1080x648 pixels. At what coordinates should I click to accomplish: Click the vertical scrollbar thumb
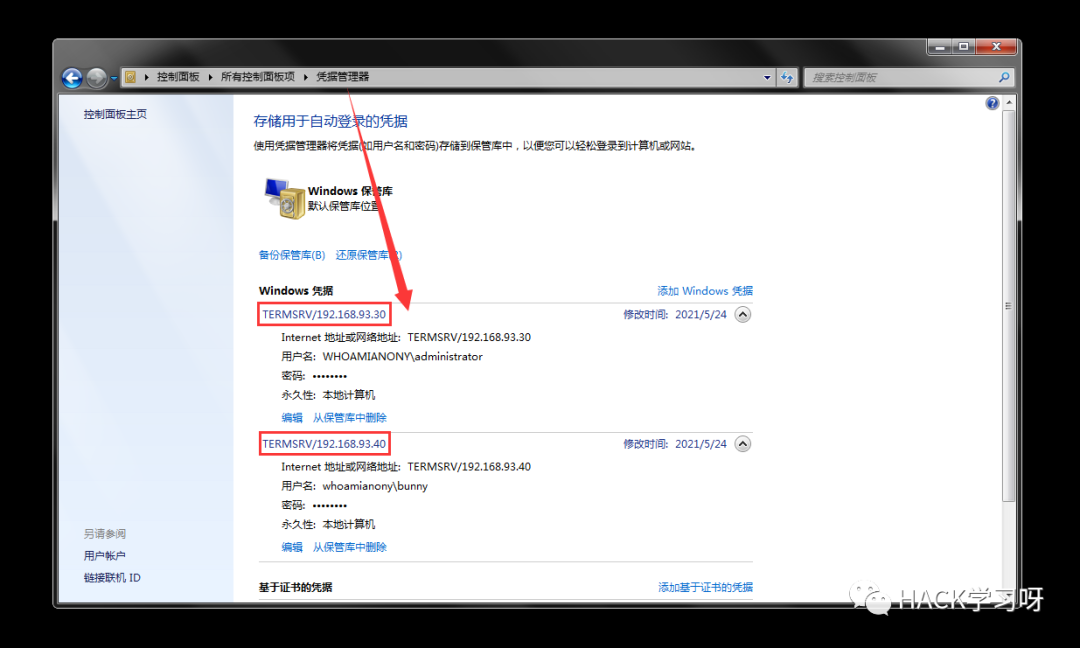coord(1009,306)
